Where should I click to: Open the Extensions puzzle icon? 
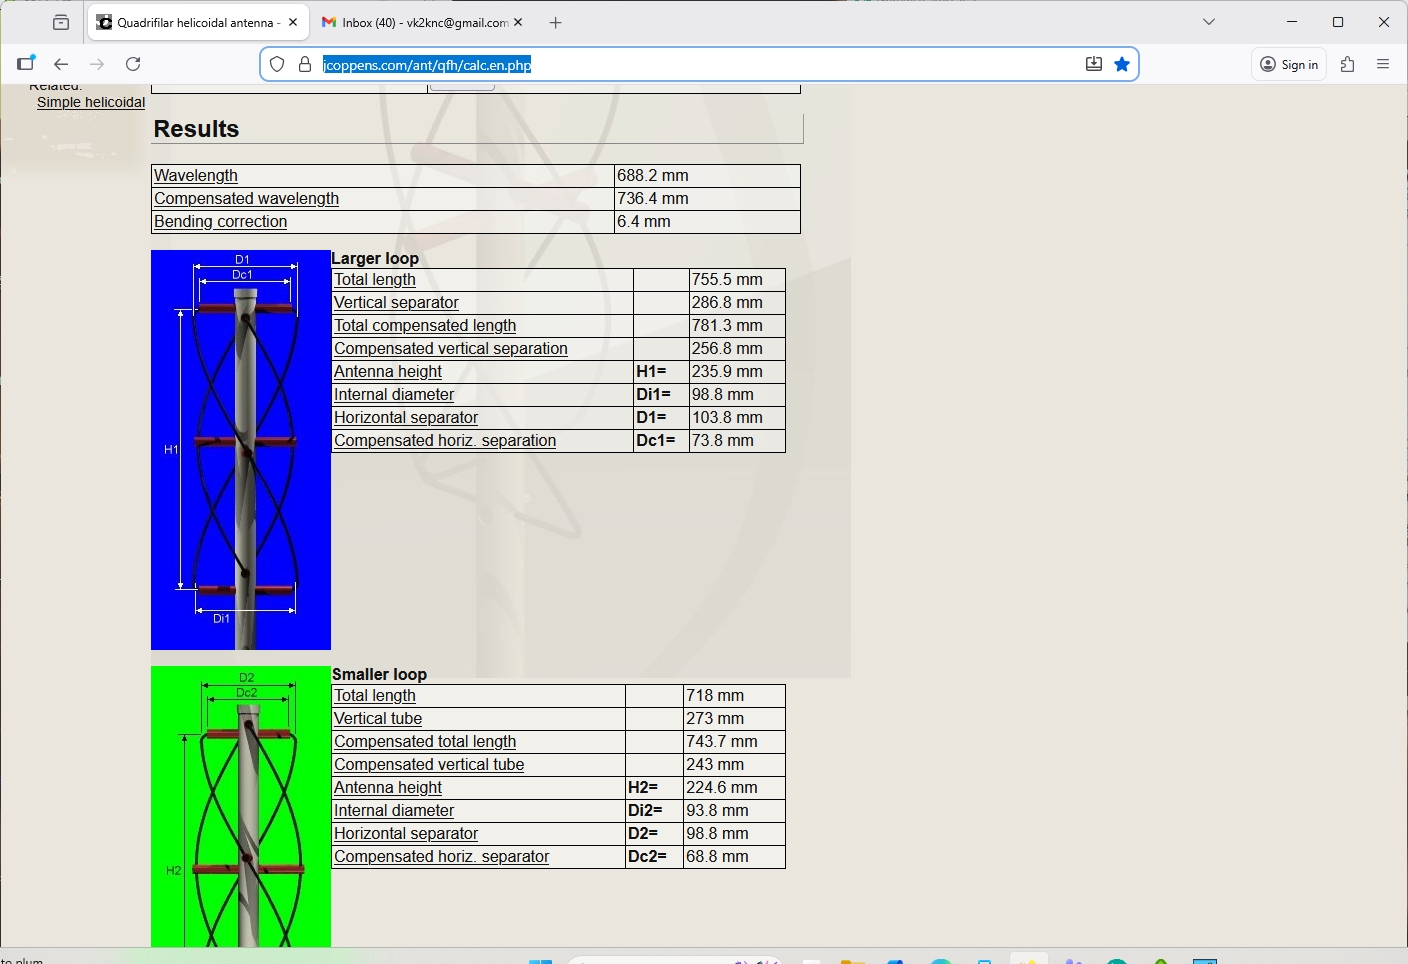coord(1348,64)
